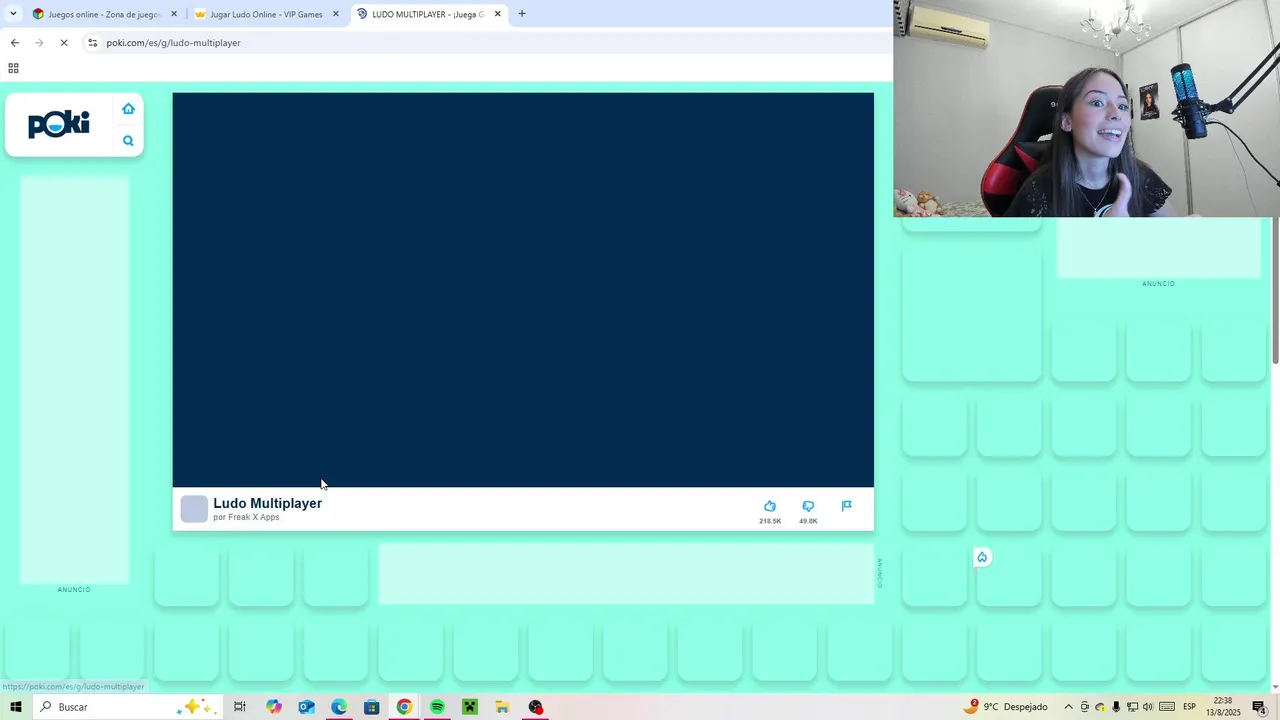1280x720 pixels.
Task: Open Microsoft Store from taskbar
Action: 371,707
